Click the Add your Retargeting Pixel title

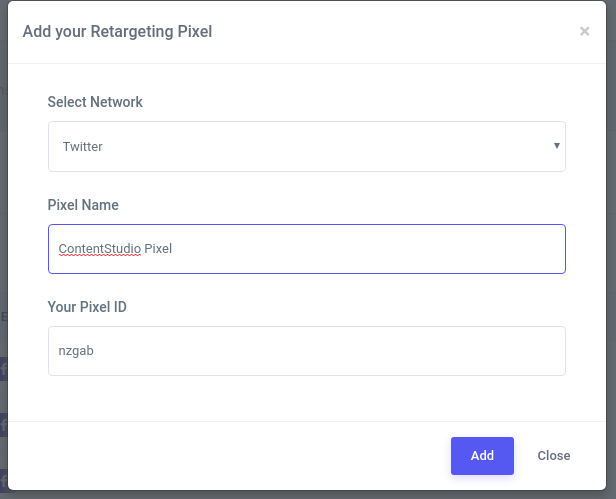117,31
